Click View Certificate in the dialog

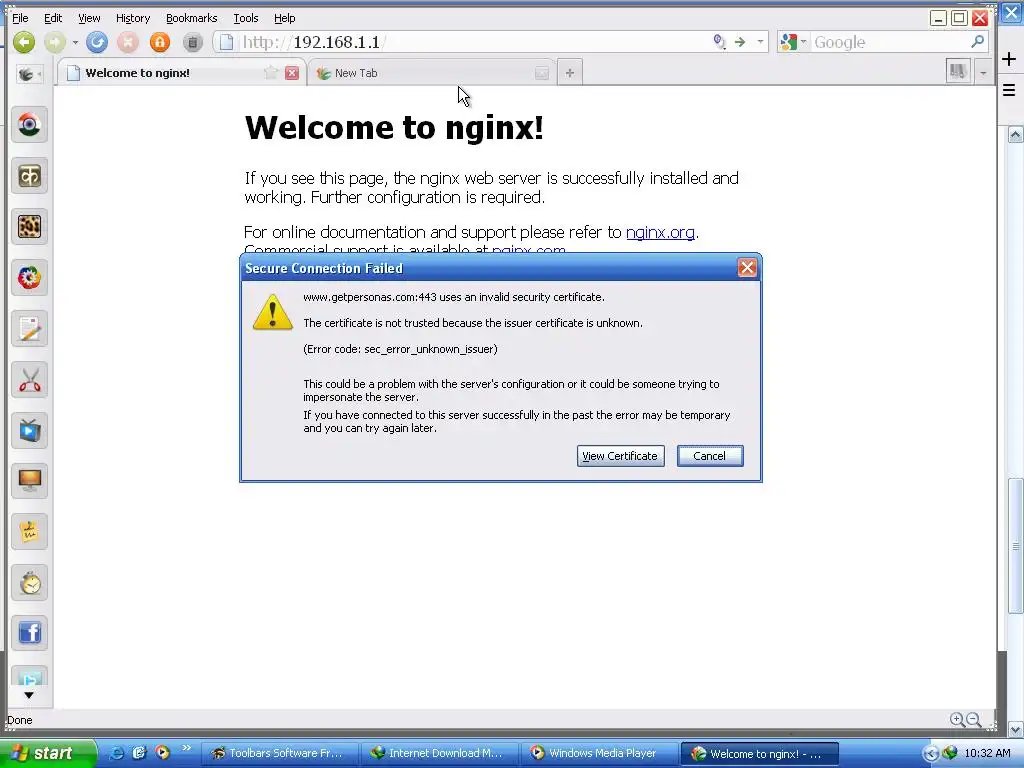(620, 456)
